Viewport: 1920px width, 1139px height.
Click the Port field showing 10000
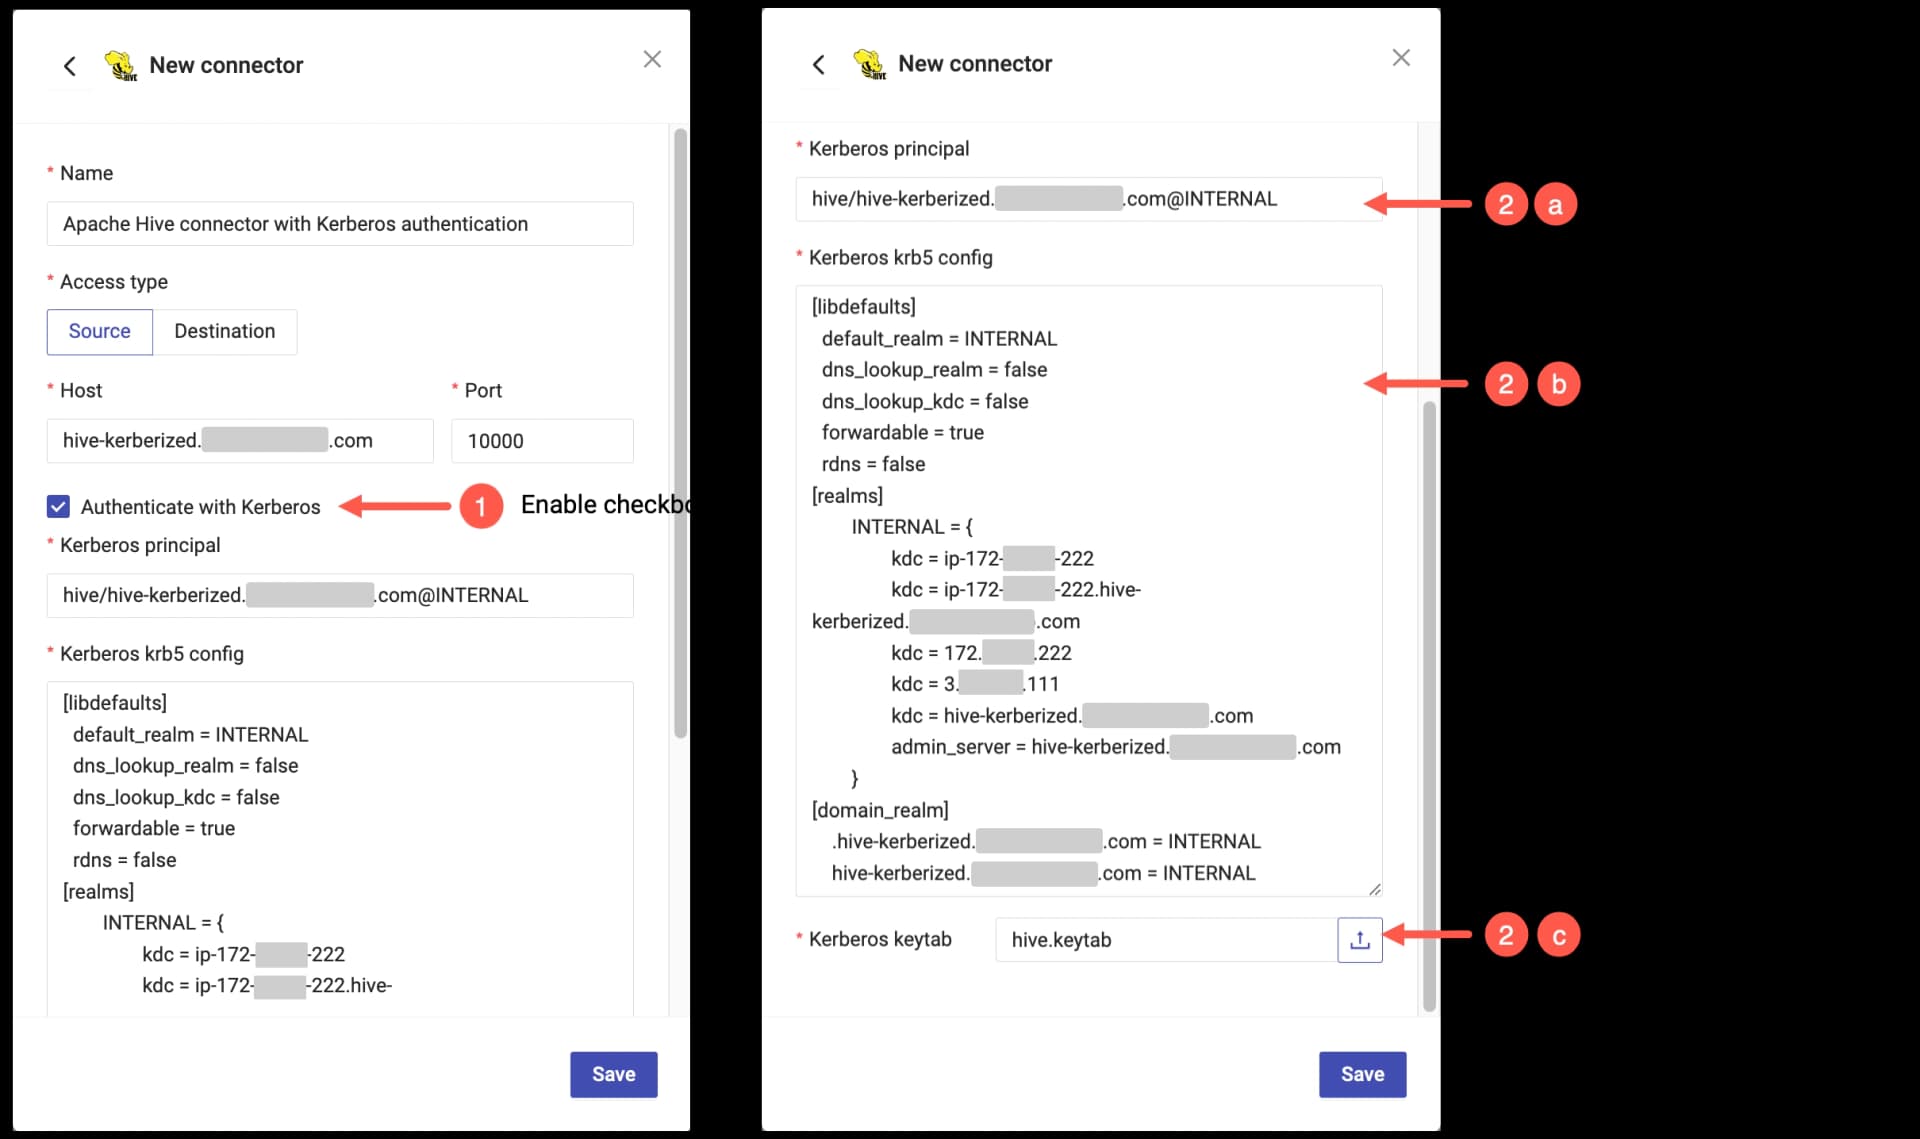click(x=542, y=441)
